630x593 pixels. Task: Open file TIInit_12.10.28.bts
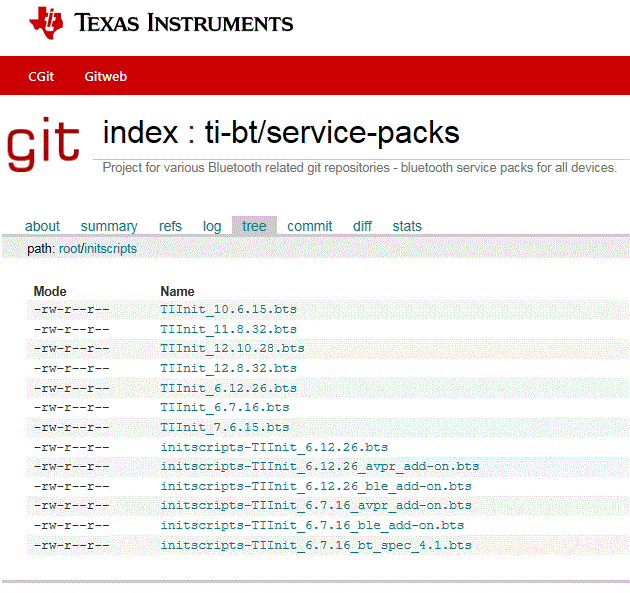tap(232, 348)
